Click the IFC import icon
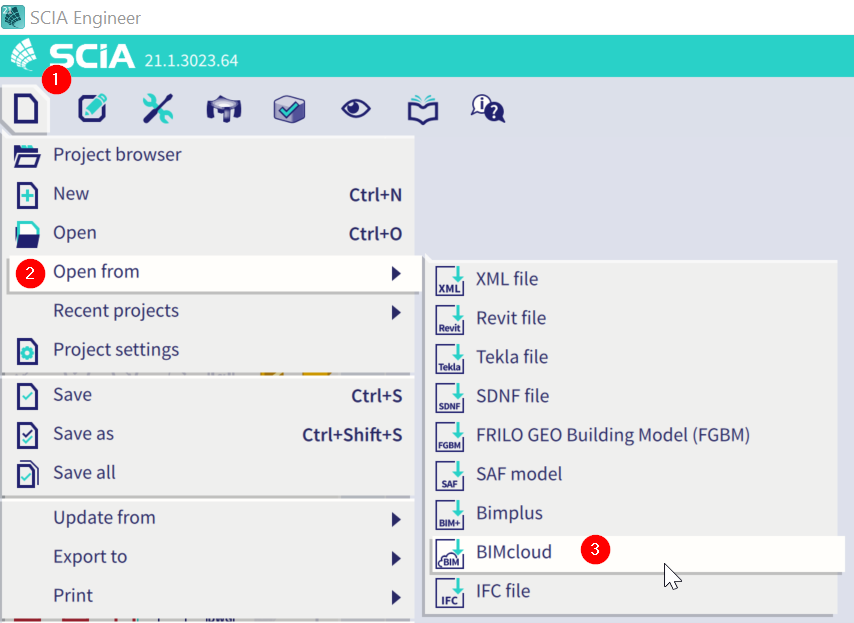The image size is (854, 623). pyautogui.click(x=450, y=593)
